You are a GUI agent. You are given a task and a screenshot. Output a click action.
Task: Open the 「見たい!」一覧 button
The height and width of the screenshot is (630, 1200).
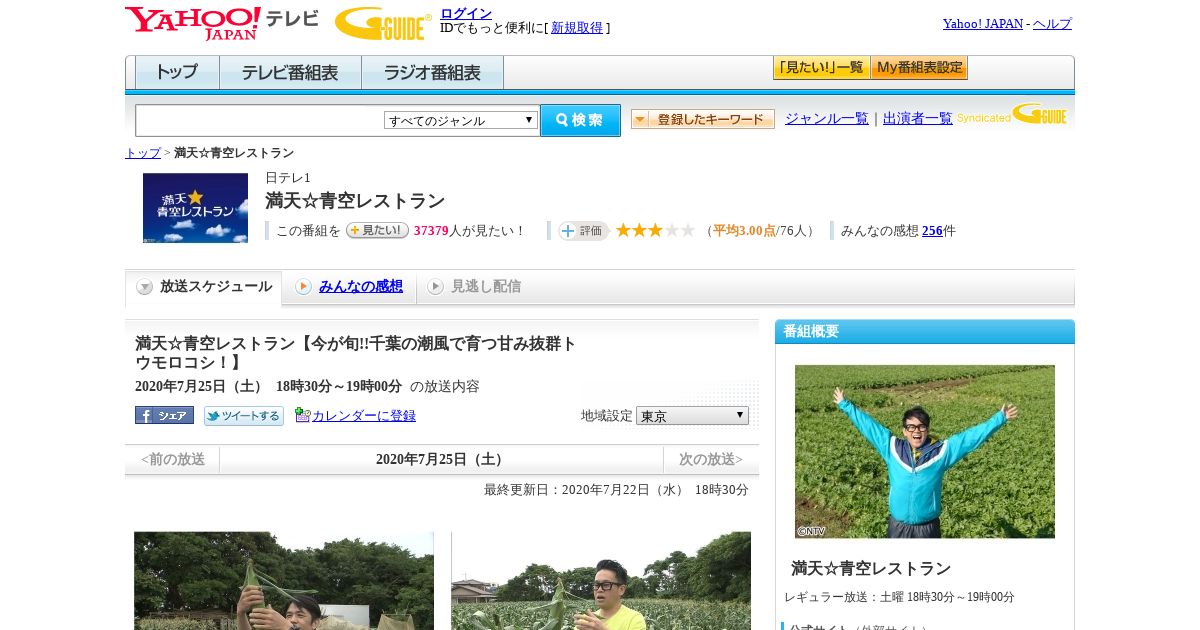point(821,68)
